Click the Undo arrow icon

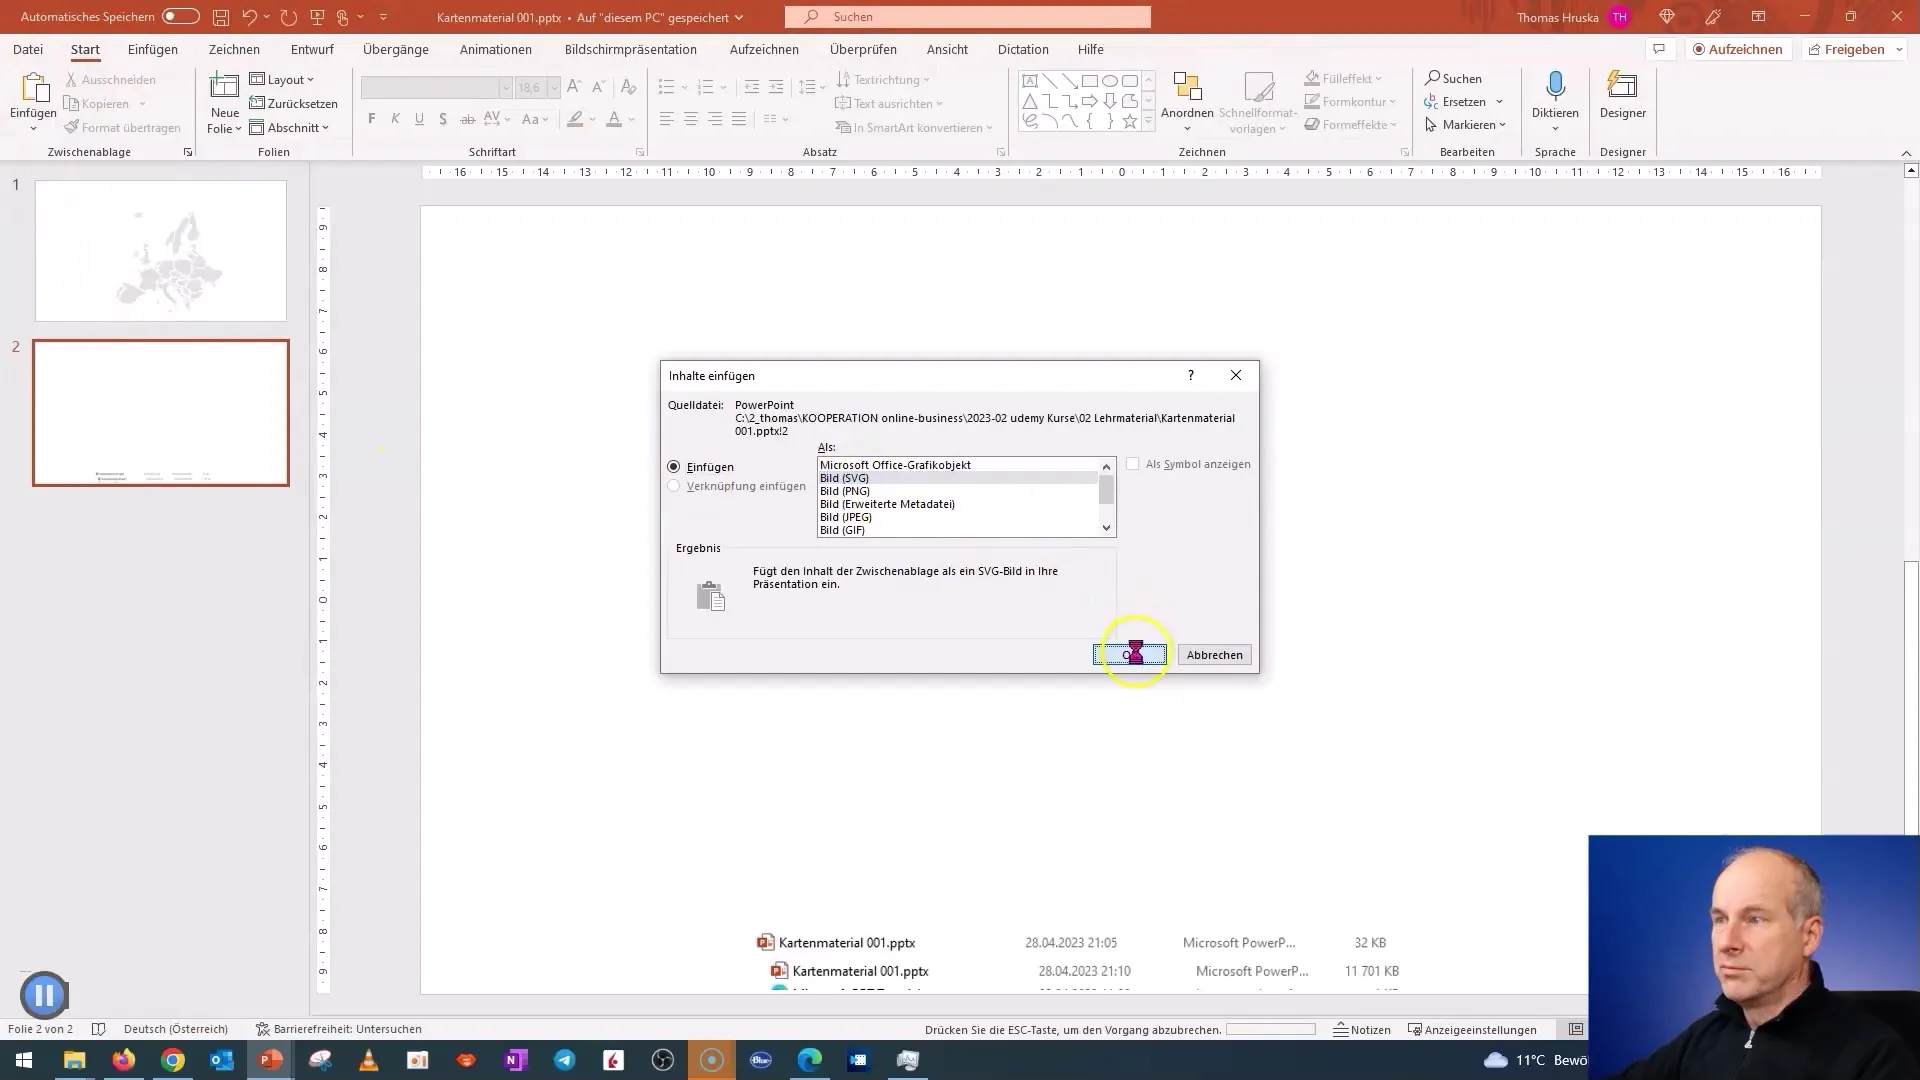point(249,17)
